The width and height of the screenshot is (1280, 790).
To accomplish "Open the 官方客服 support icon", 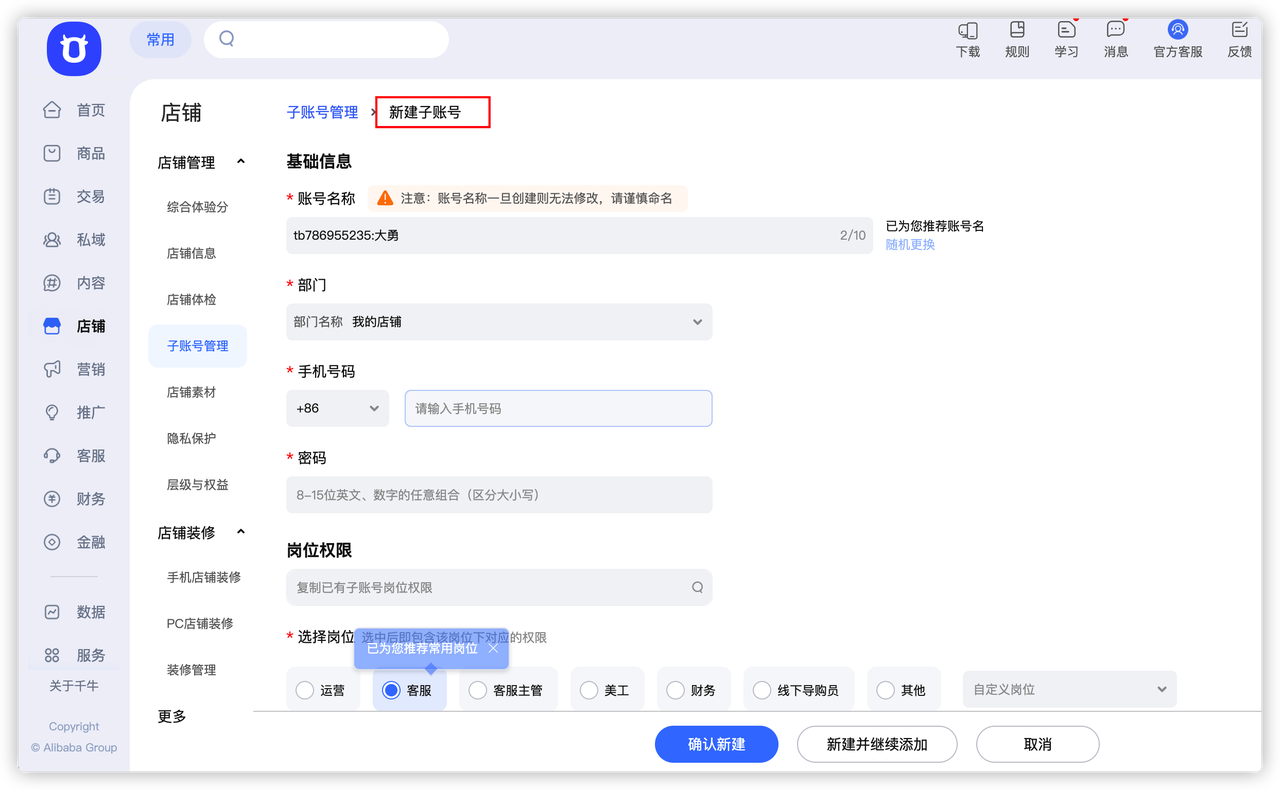I will click(1178, 29).
